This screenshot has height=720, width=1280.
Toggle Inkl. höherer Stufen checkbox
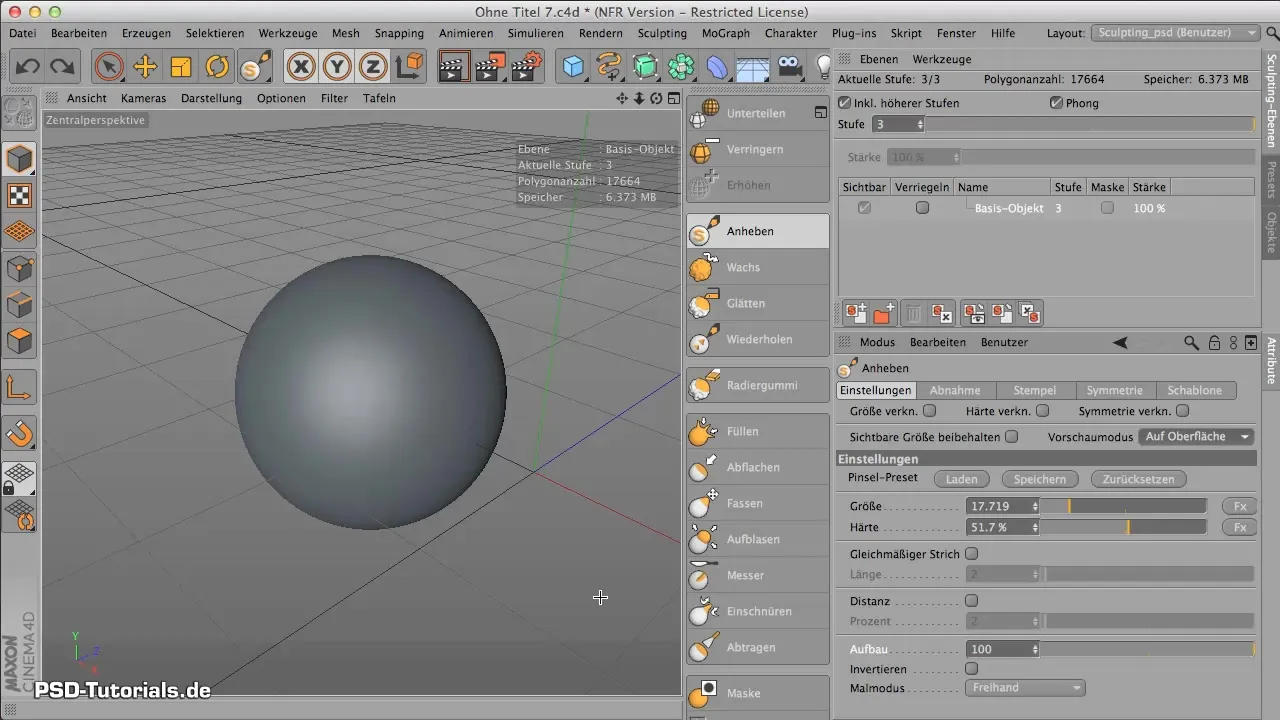coord(845,103)
